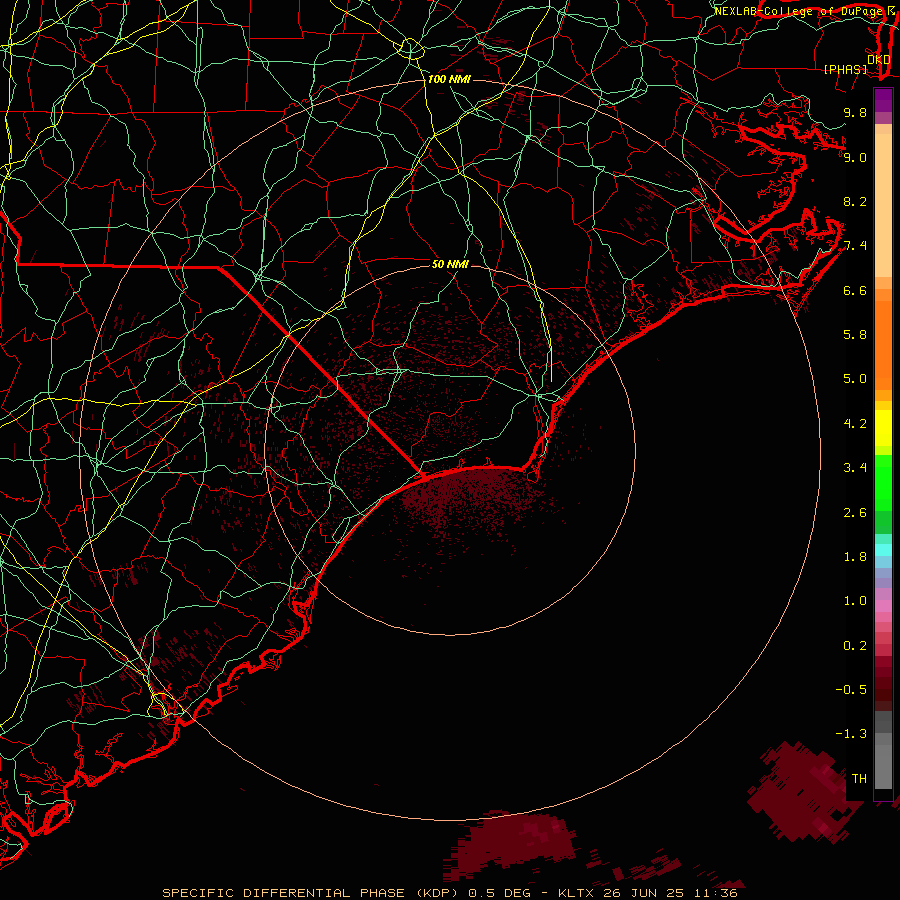Pick the yellow color bar segment
The width and height of the screenshot is (900, 900).
[883, 428]
